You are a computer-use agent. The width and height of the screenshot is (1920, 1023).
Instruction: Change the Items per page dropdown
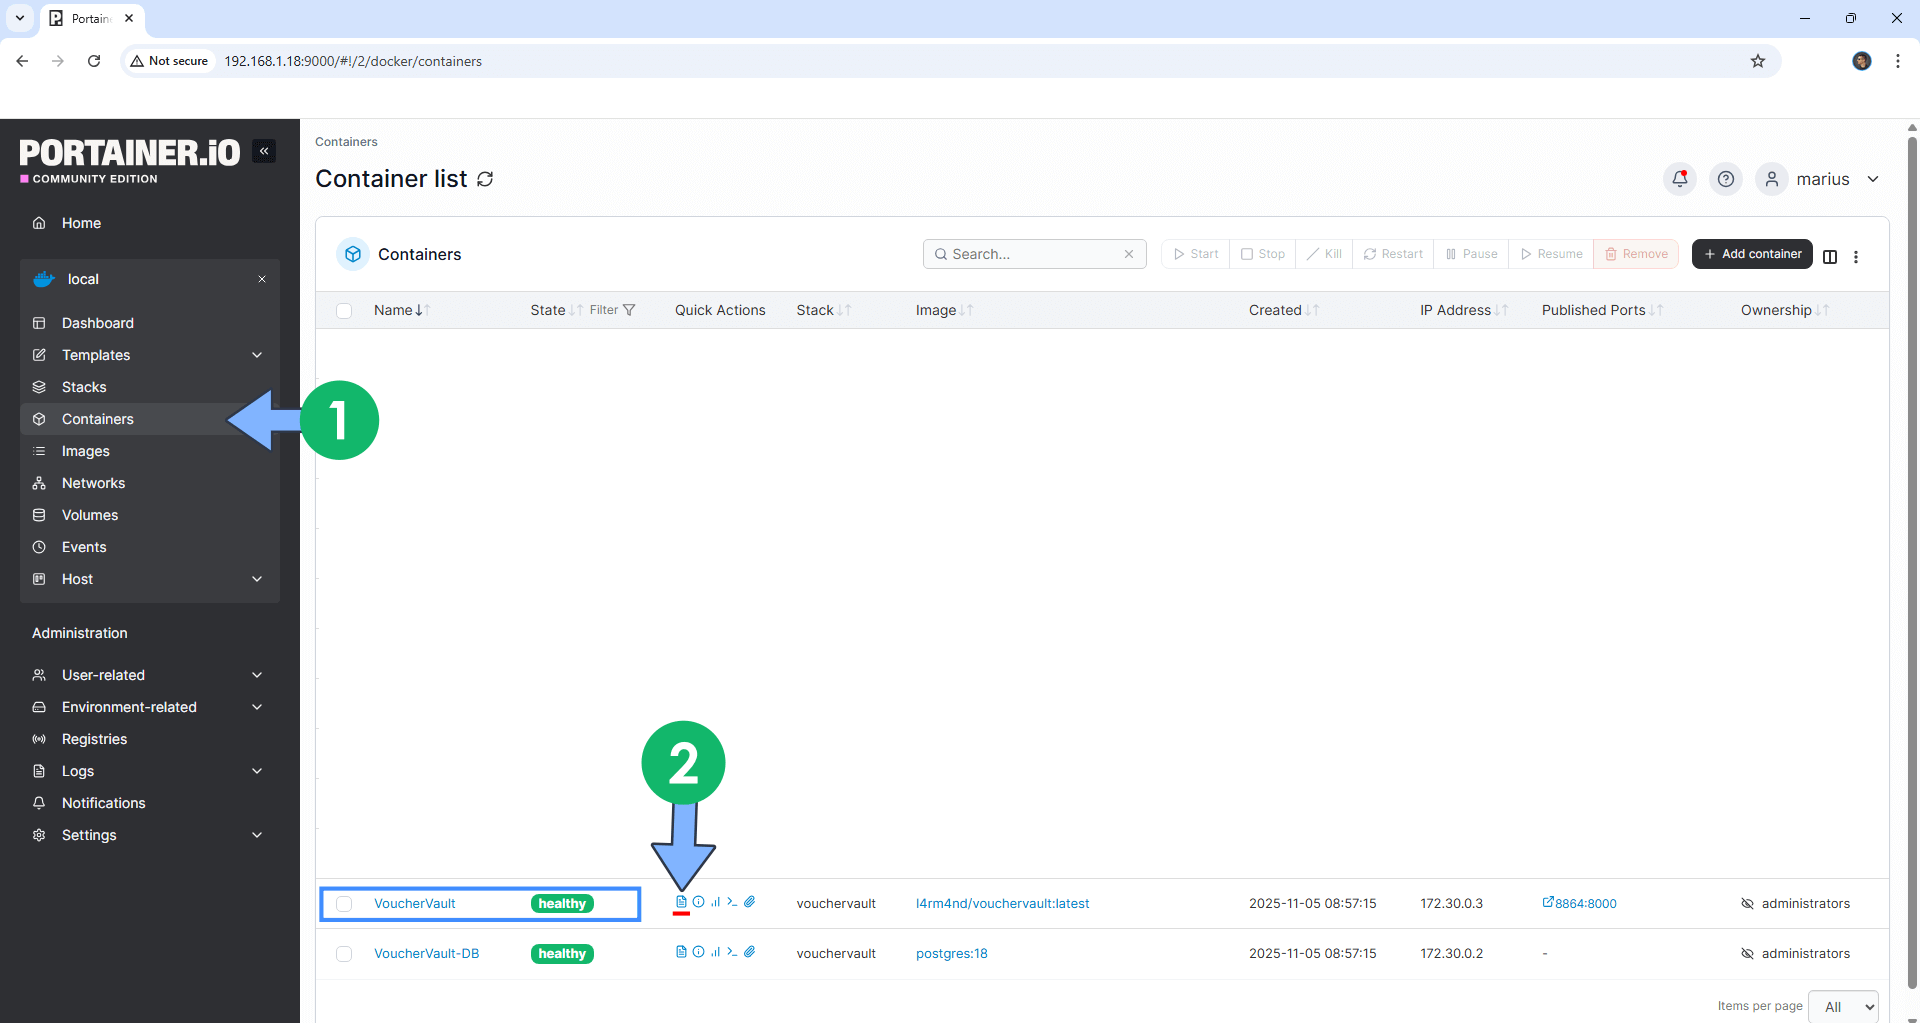(1843, 1006)
